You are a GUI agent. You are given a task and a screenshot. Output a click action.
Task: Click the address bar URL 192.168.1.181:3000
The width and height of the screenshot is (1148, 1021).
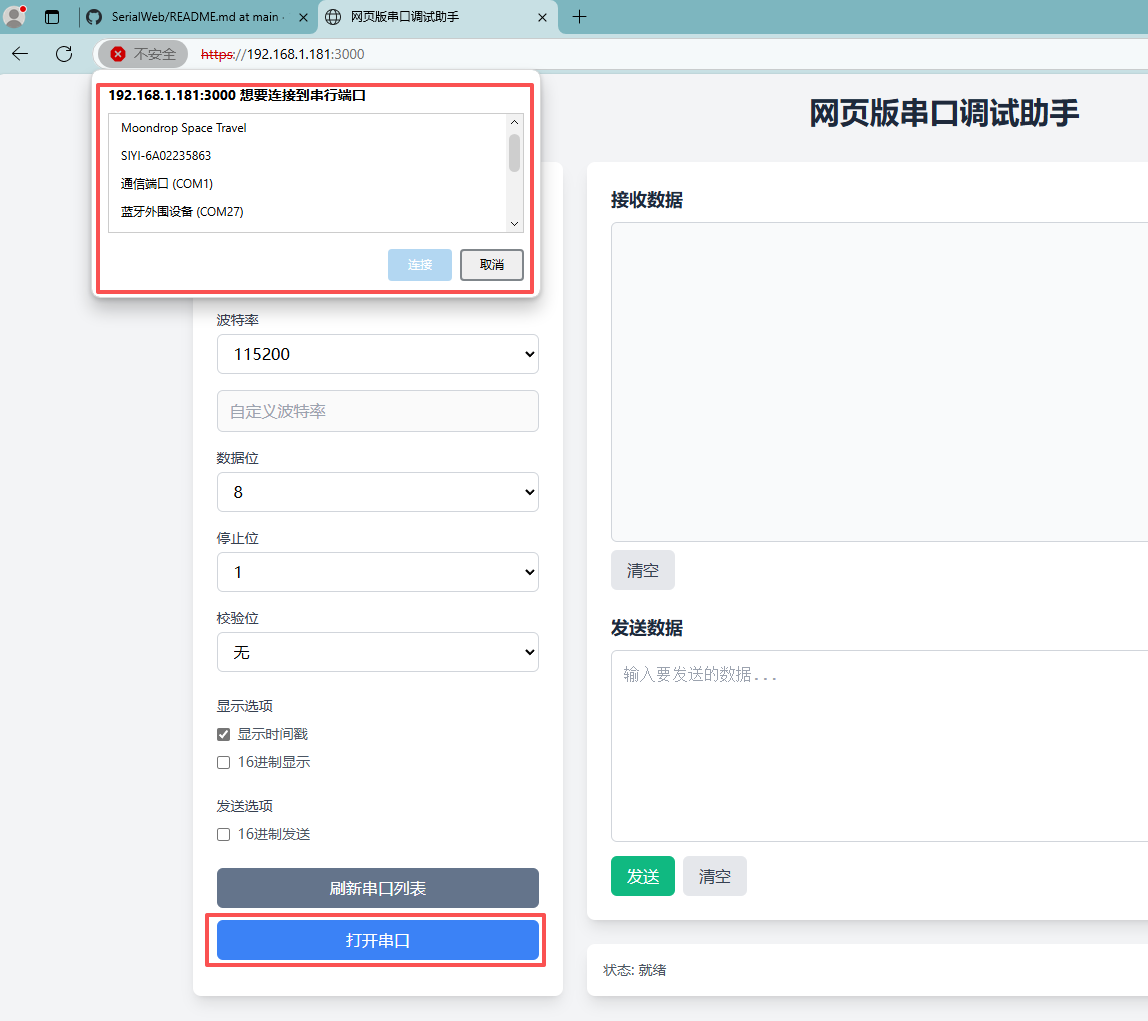pos(283,54)
